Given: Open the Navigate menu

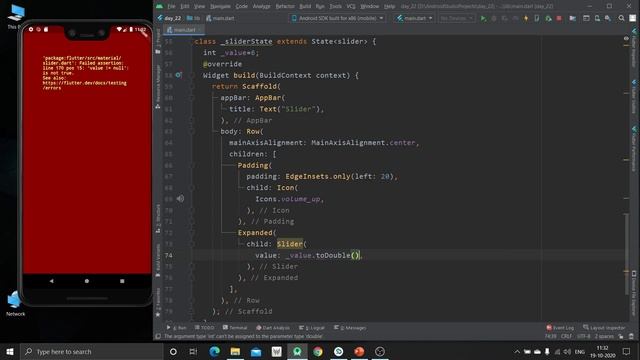Looking at the screenshot, I should (220, 6).
